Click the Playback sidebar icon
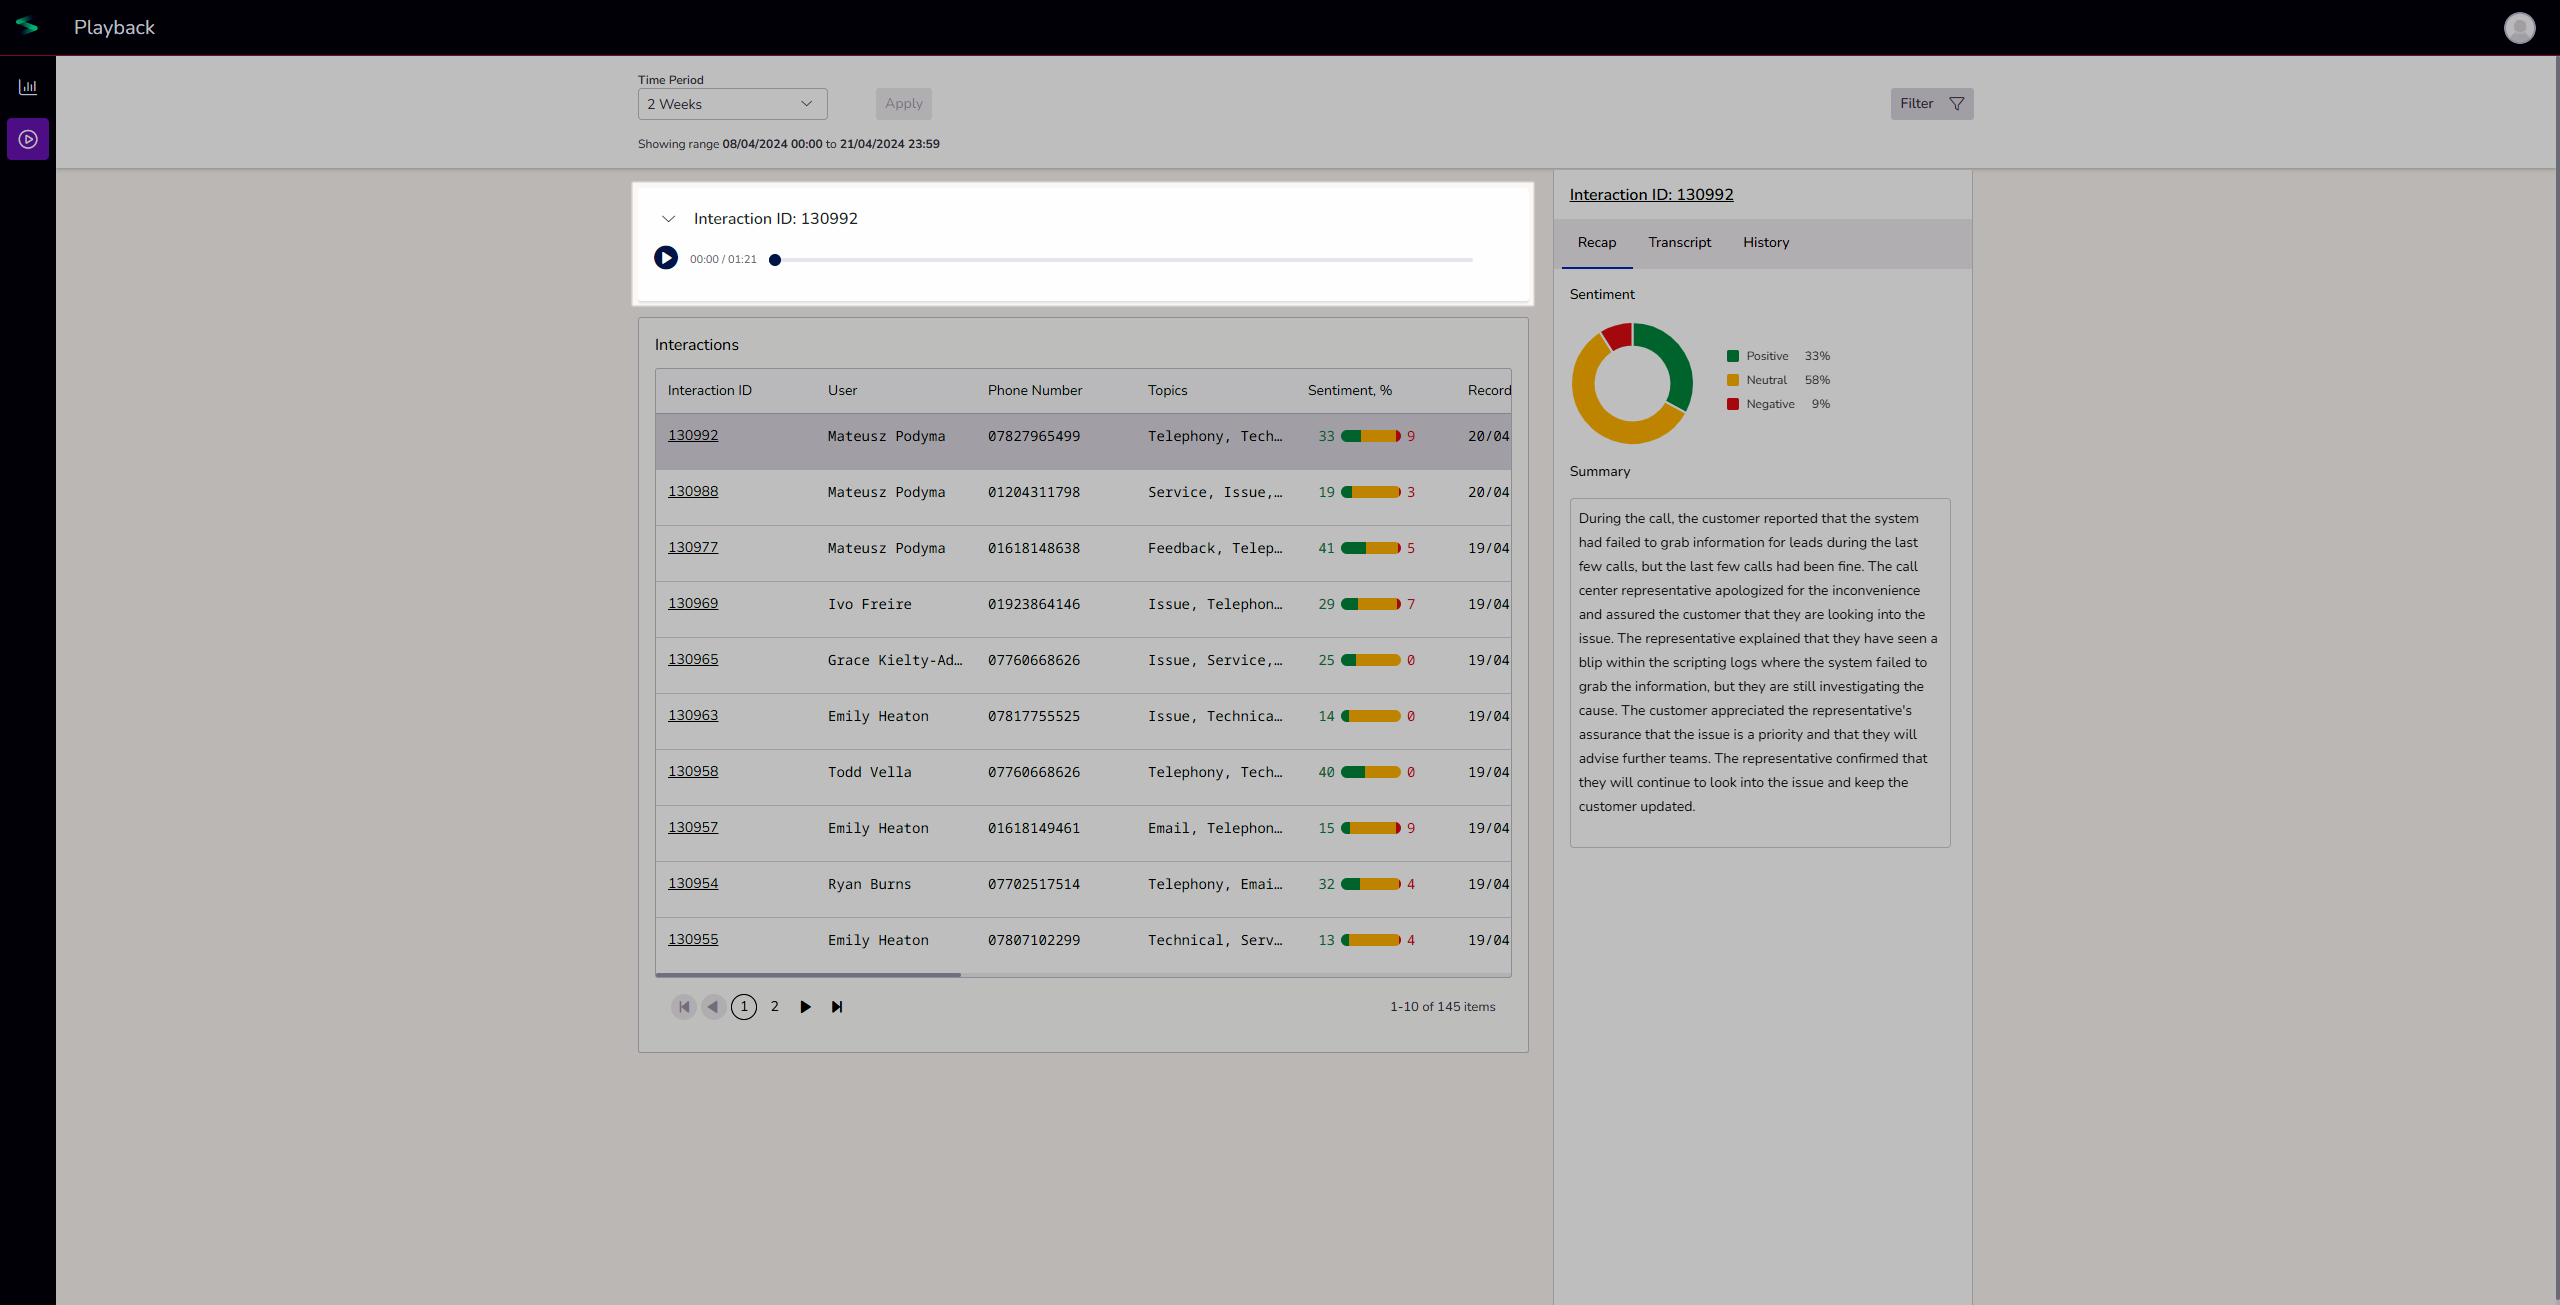The height and width of the screenshot is (1305, 2560). 28,139
